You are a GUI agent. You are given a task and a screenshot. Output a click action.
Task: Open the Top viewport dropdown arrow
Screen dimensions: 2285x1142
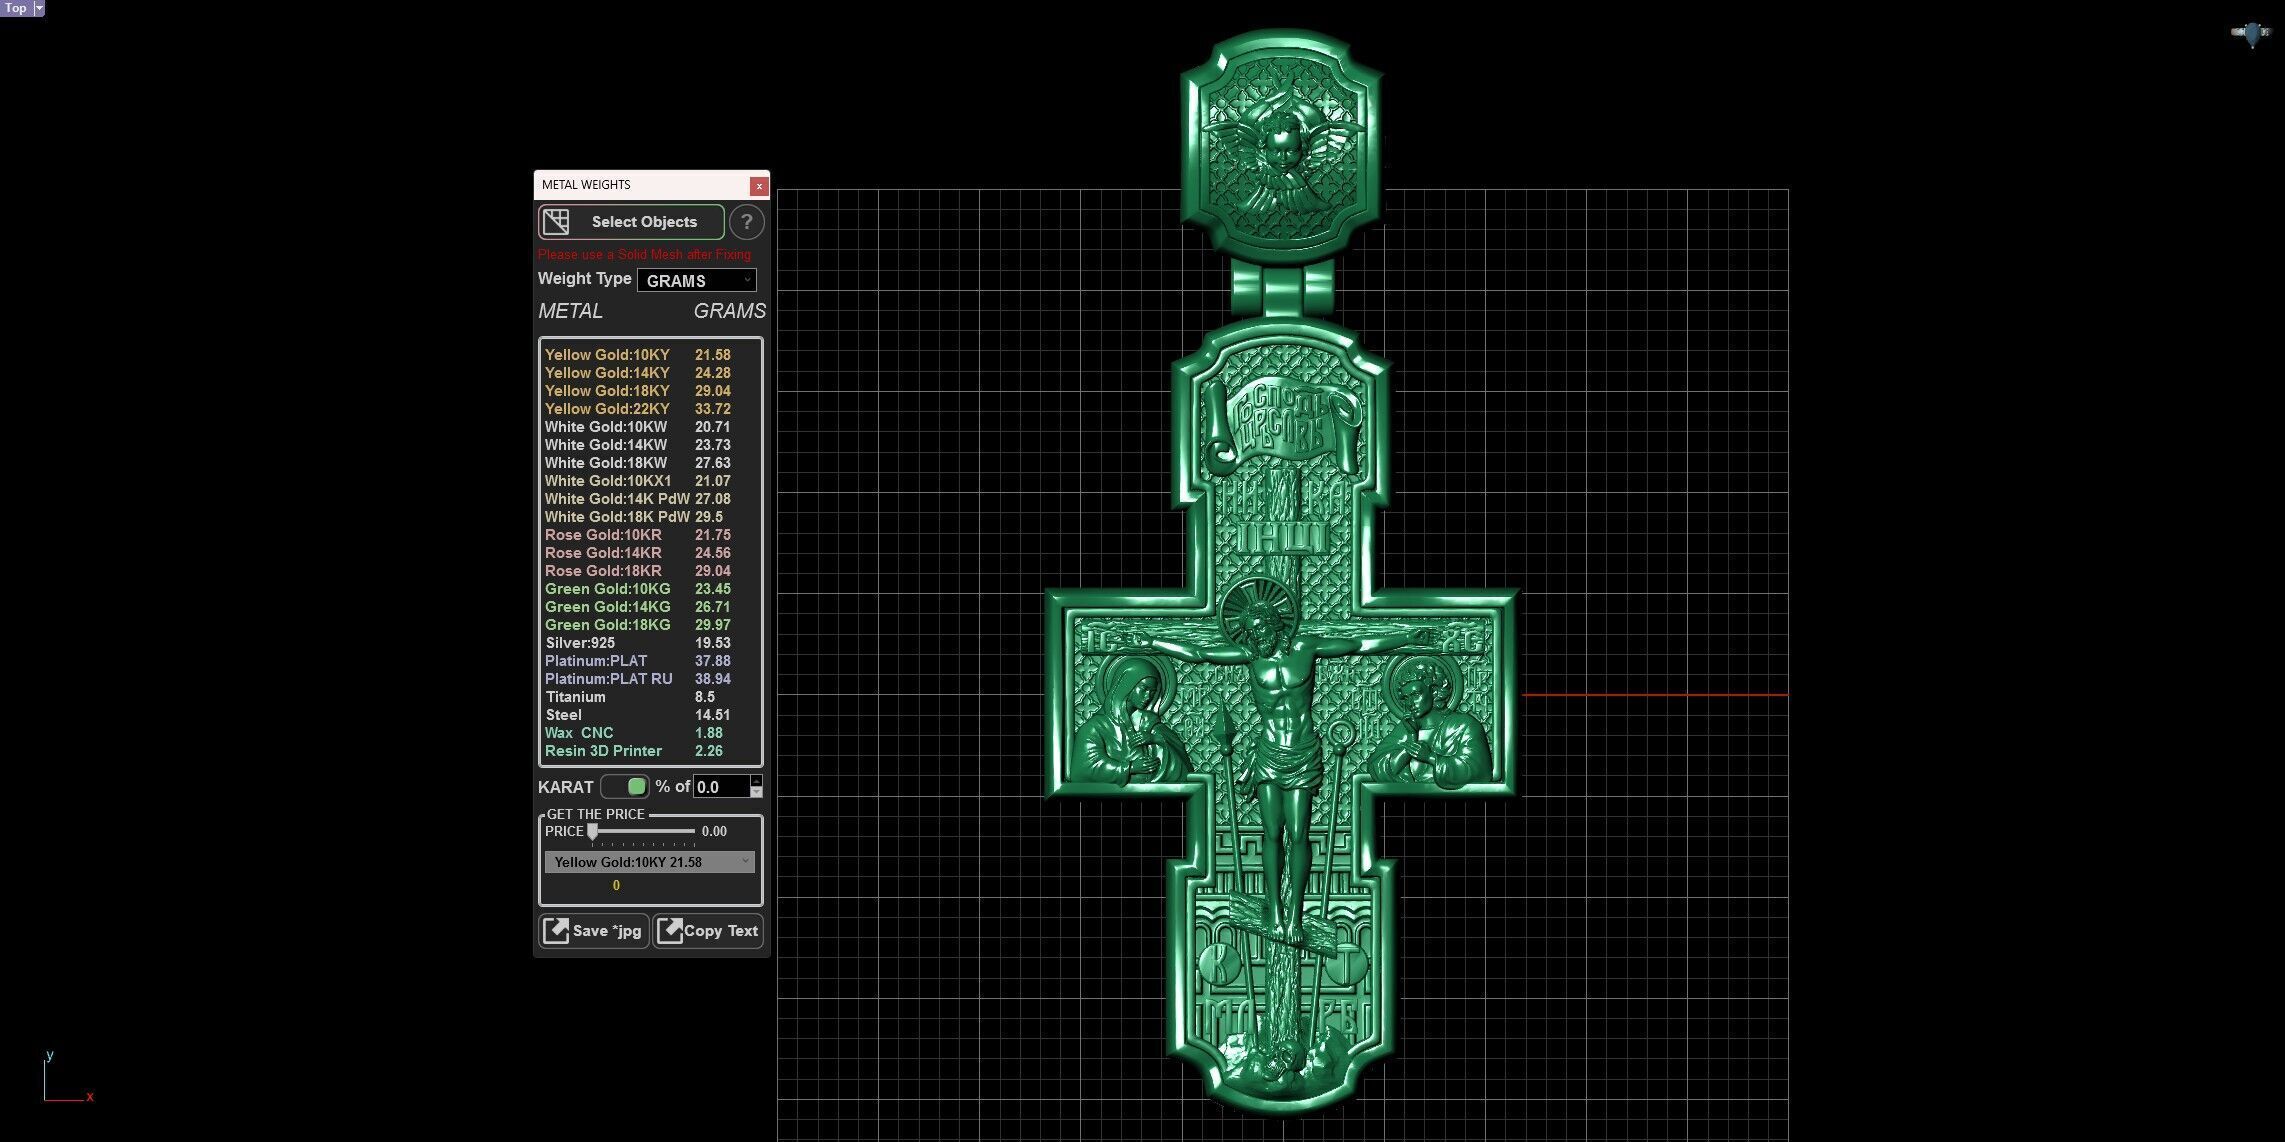coord(39,8)
